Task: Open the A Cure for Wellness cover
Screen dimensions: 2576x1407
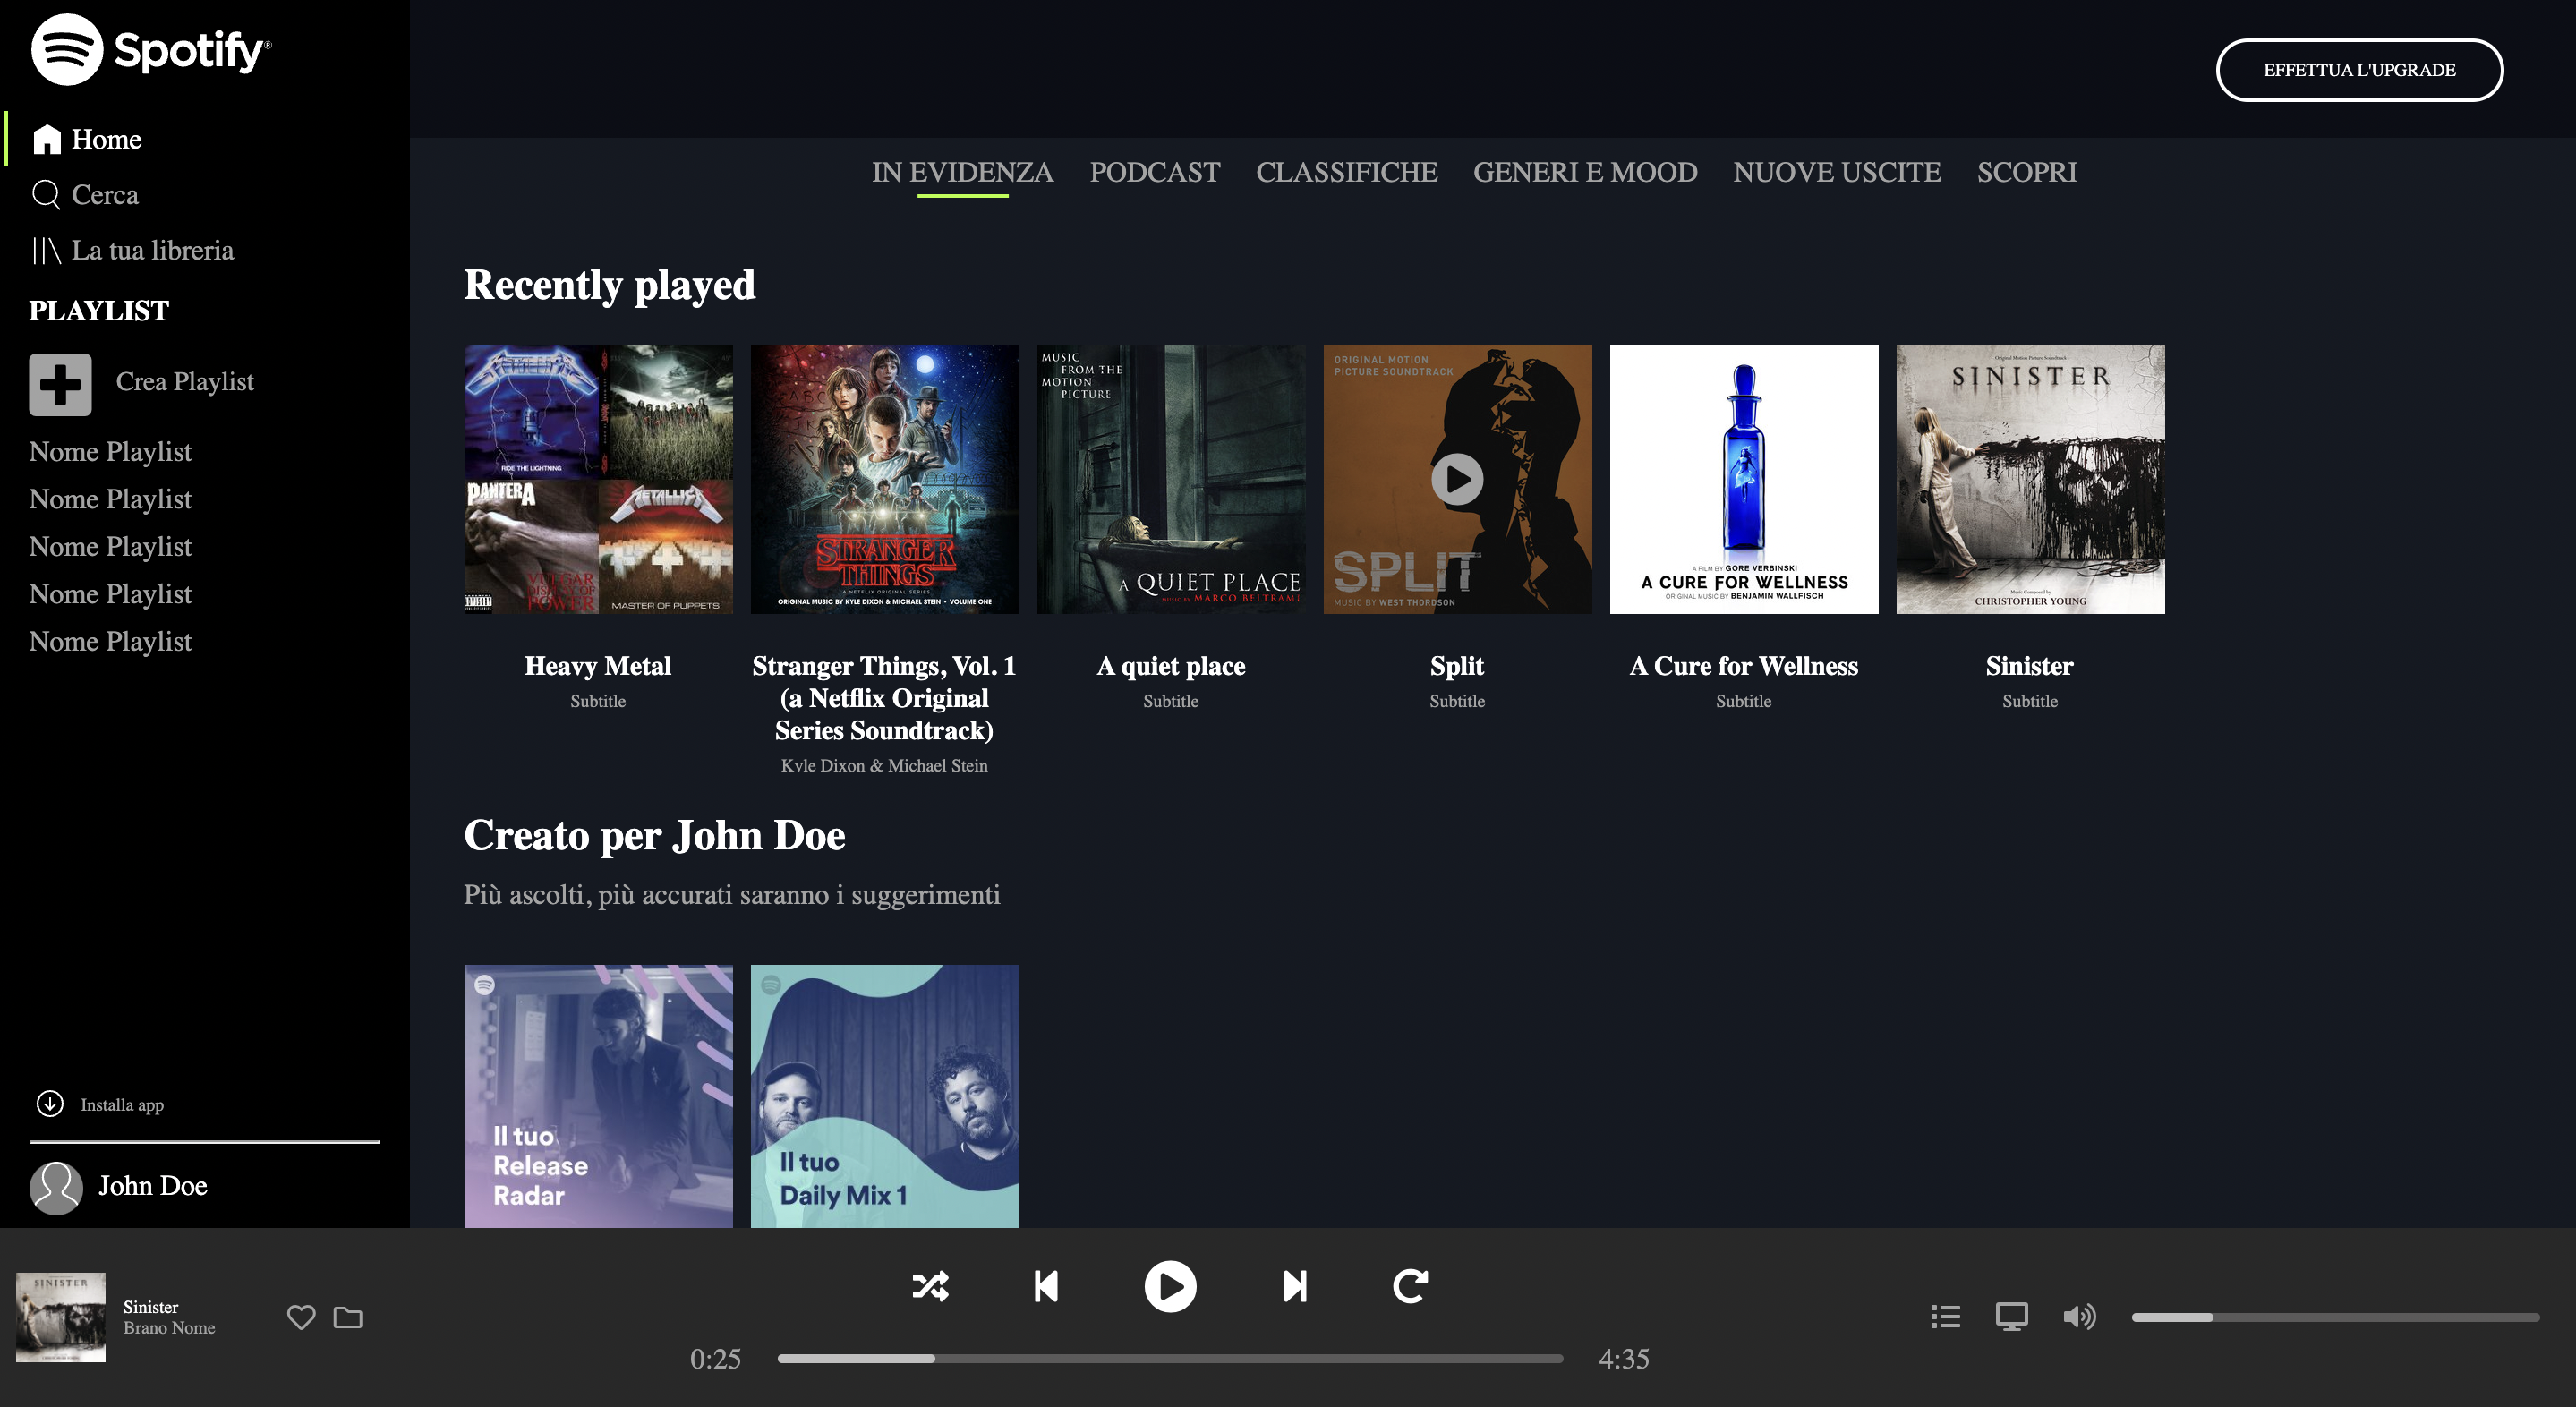Action: pyautogui.click(x=1744, y=480)
